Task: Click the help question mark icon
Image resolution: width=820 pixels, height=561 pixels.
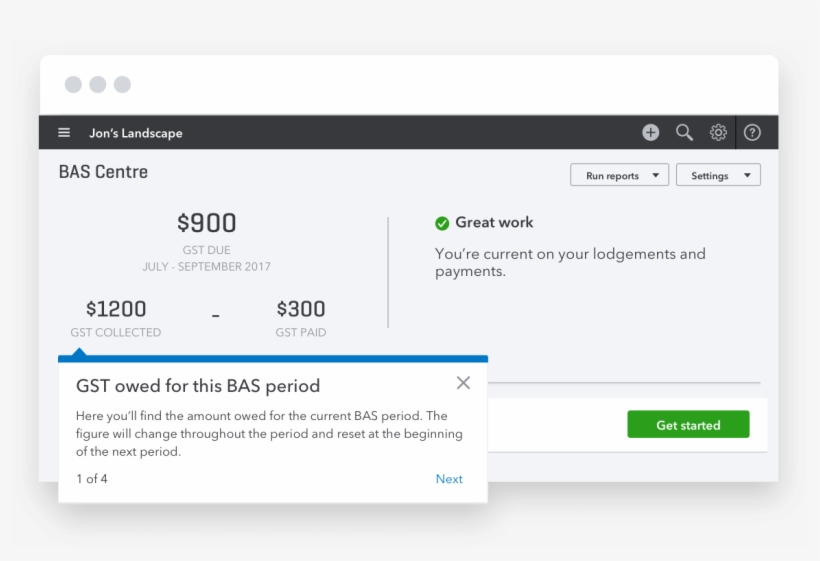Action: click(x=752, y=132)
